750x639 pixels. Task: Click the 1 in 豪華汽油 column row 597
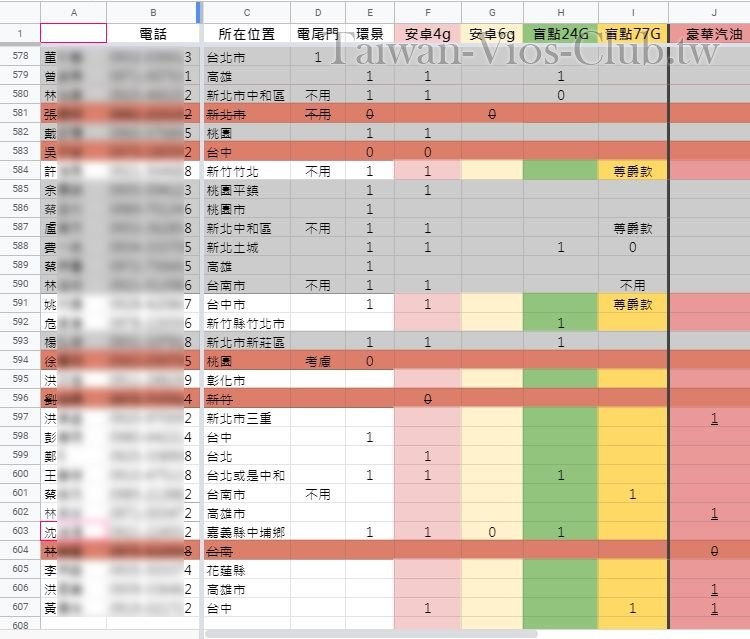[x=714, y=418]
